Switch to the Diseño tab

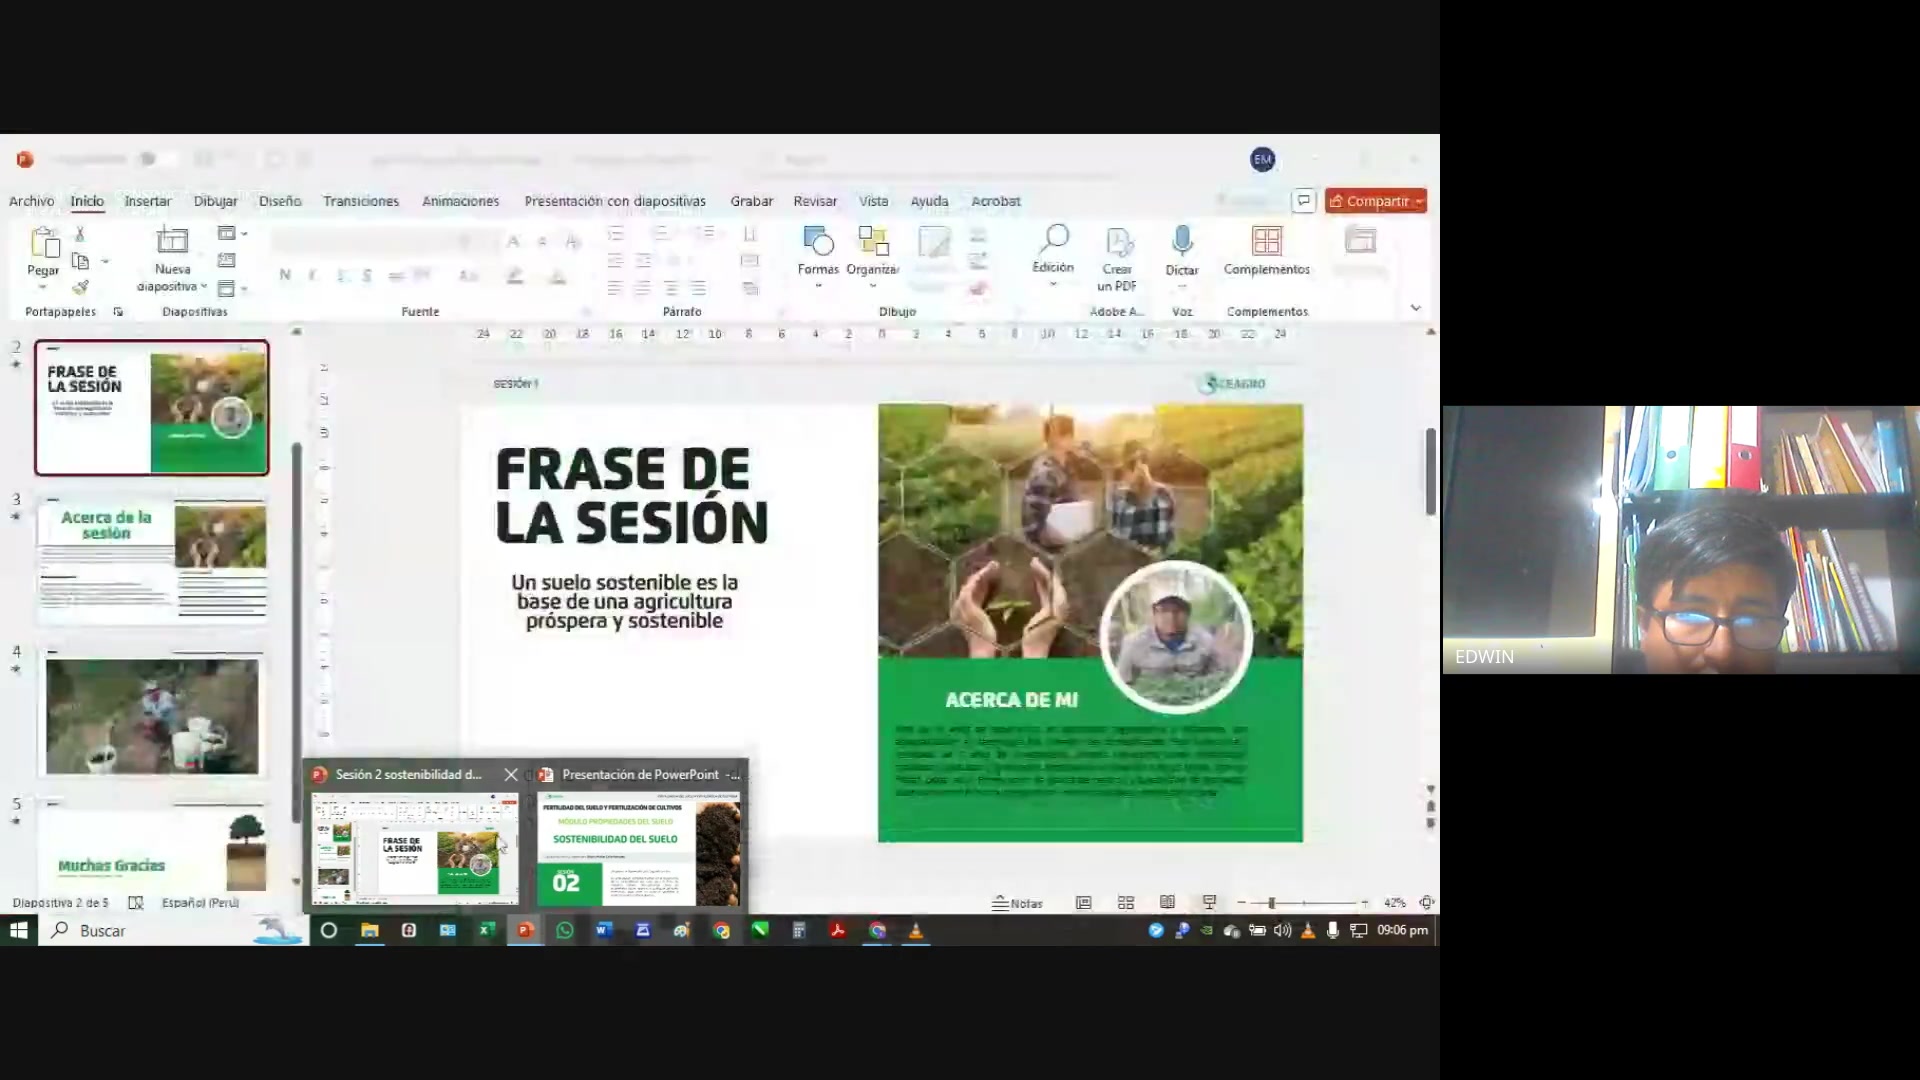(x=280, y=201)
